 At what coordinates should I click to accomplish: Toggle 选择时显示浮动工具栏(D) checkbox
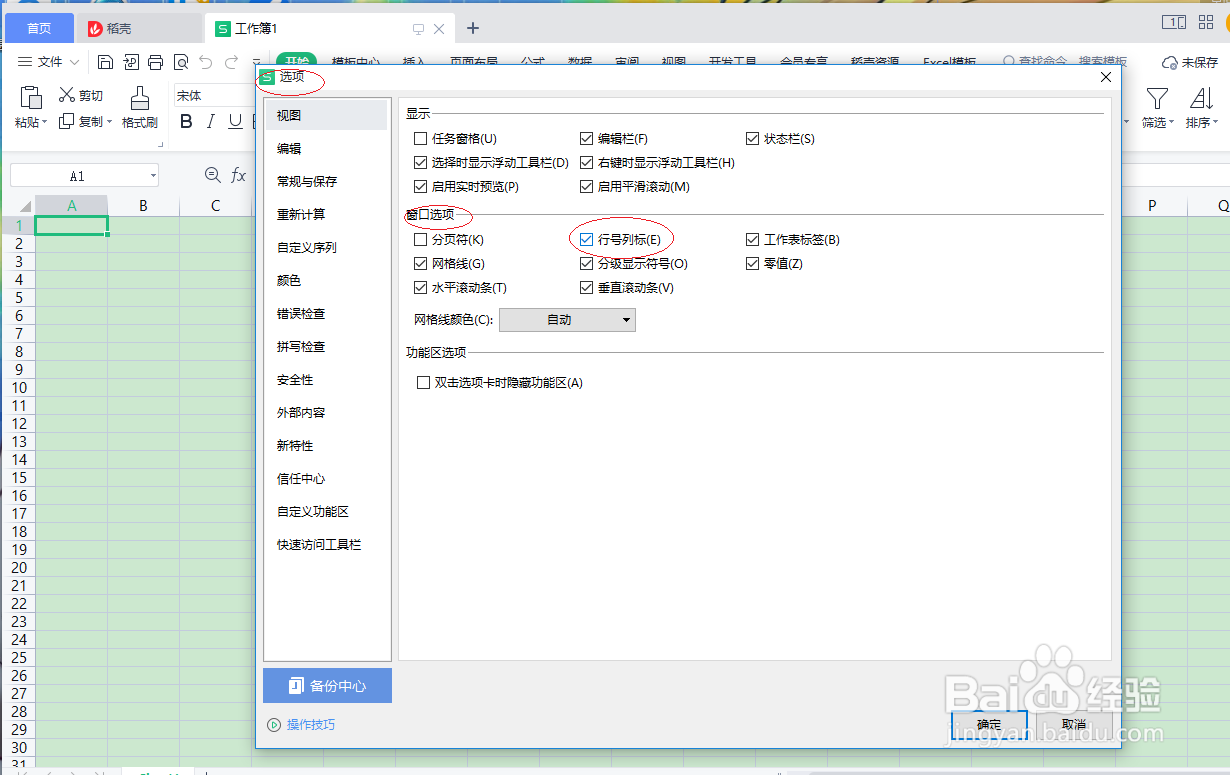coord(420,162)
